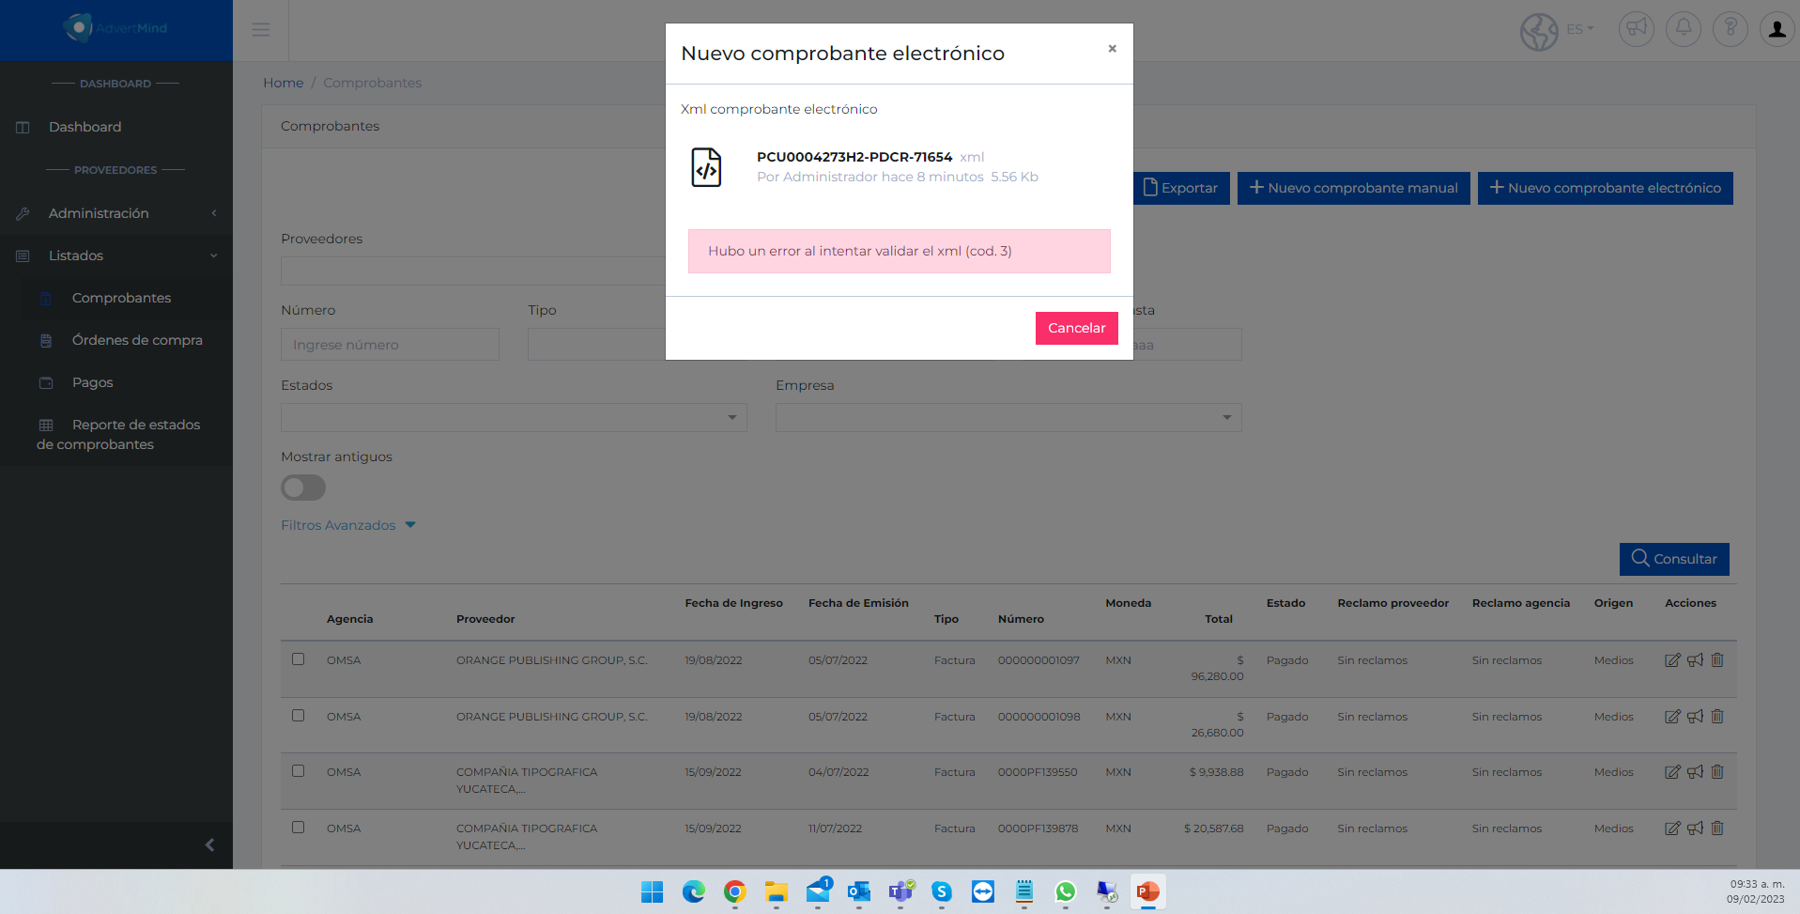Image resolution: width=1800 pixels, height=914 pixels.
Task: Toggle the Mostrar antiguos switch
Action: pyautogui.click(x=303, y=488)
